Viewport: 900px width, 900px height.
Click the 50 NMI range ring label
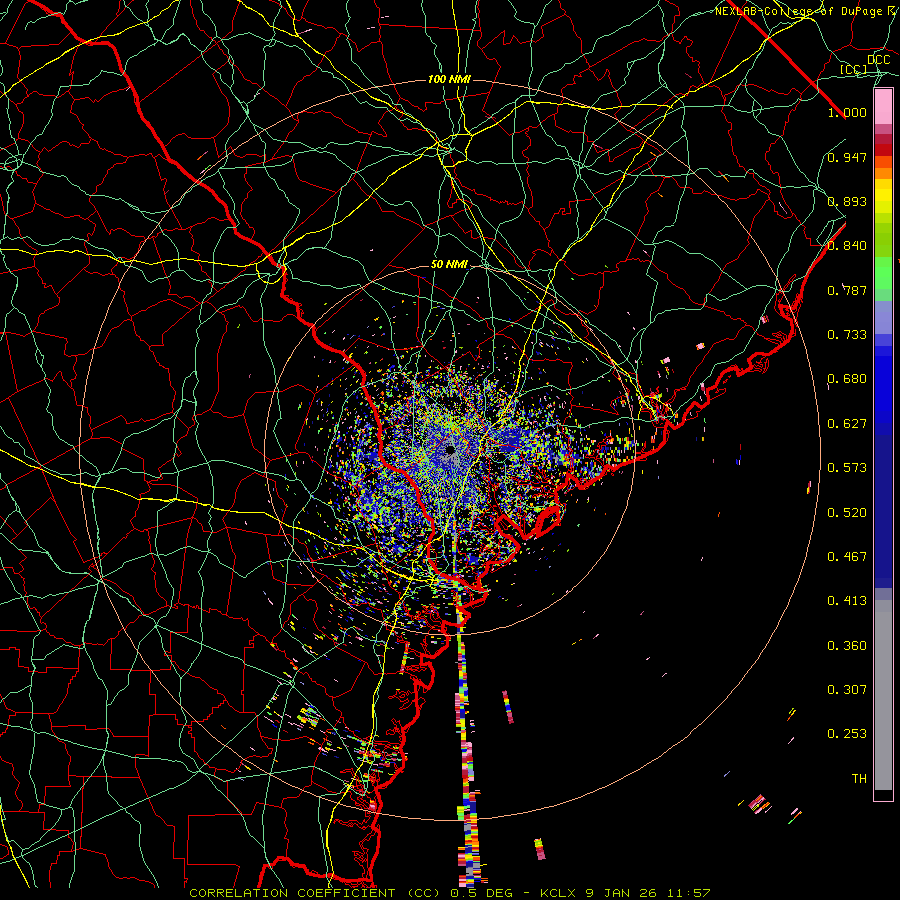tap(449, 265)
